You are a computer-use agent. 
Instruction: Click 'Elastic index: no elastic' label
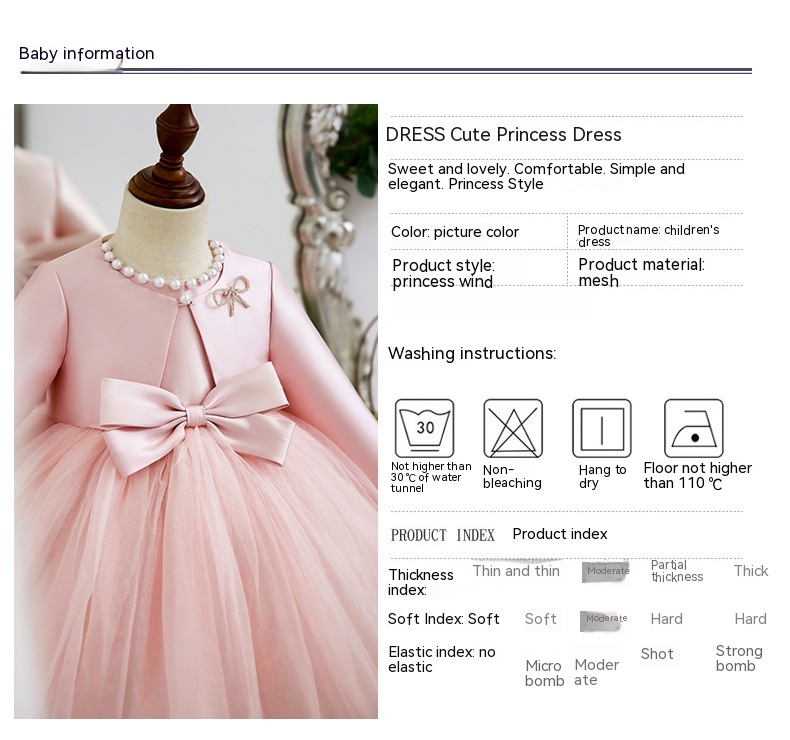[441, 659]
